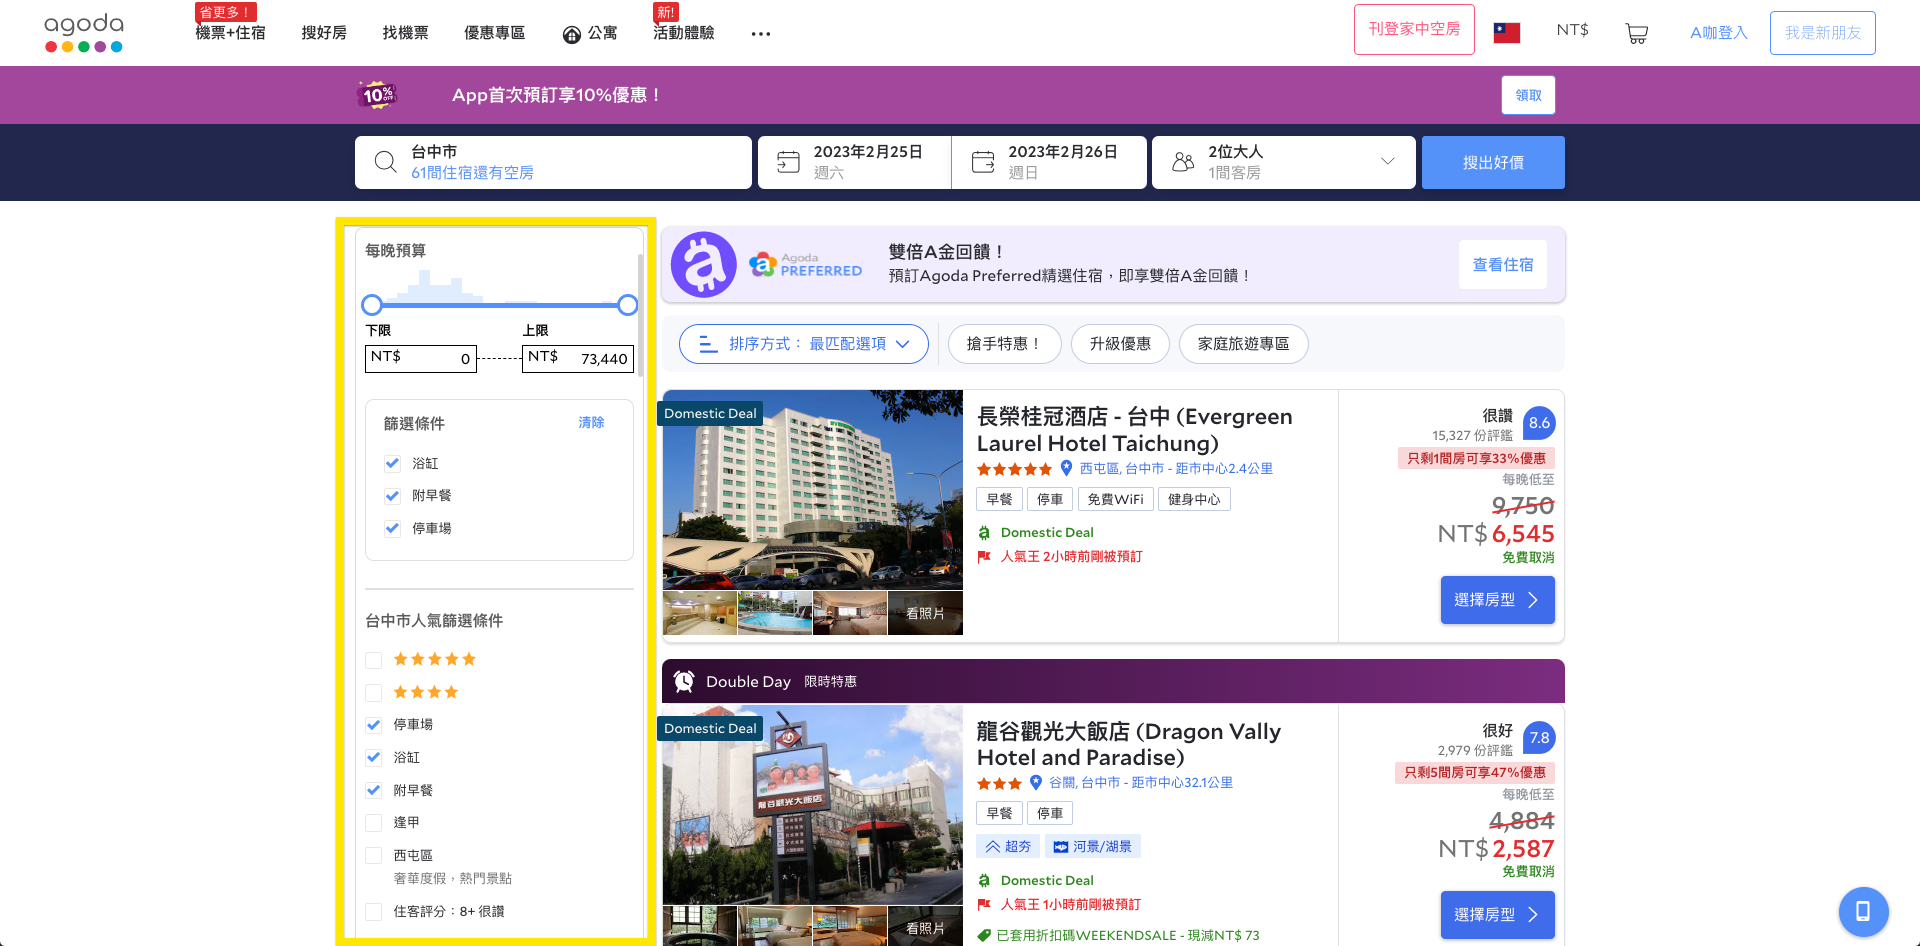This screenshot has height=946, width=1920.
Task: Click the Double Day alarm clock icon
Action: tap(684, 681)
